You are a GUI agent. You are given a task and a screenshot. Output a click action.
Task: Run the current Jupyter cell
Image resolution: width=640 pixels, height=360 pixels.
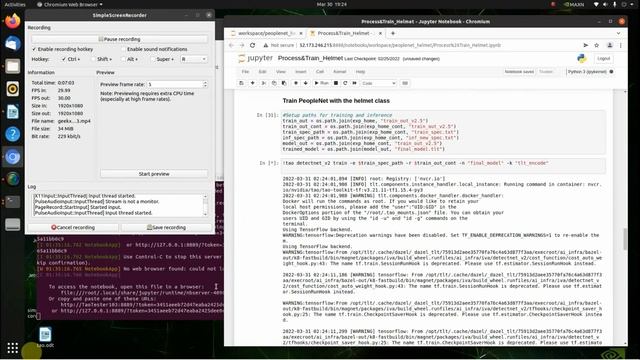321,83
